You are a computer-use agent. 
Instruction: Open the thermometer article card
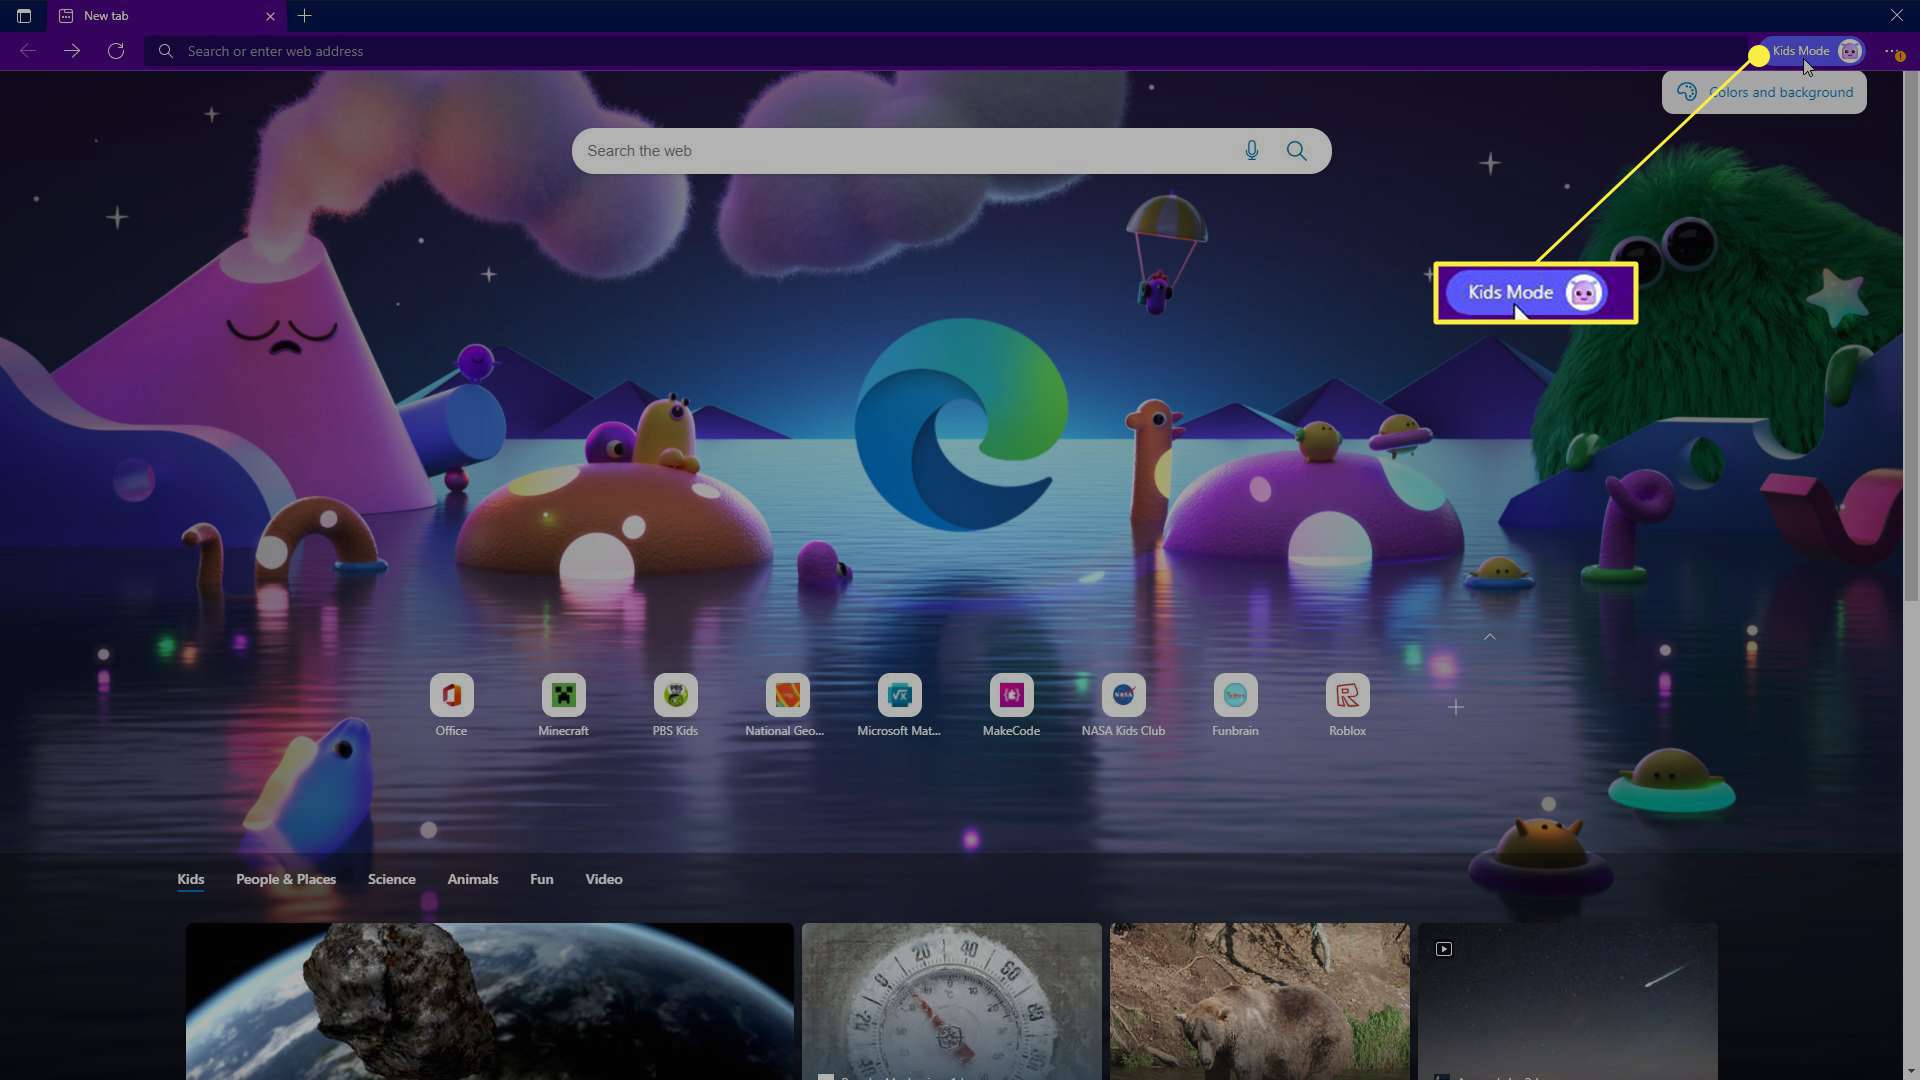pyautogui.click(x=952, y=1001)
